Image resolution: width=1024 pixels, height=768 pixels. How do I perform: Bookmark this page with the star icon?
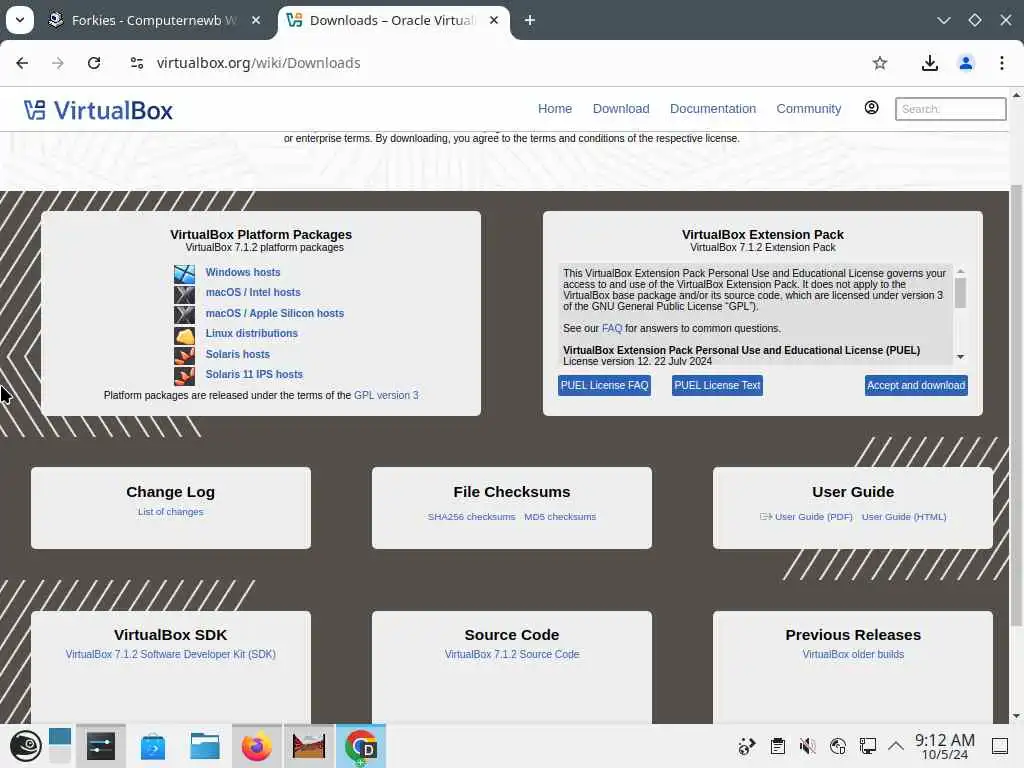click(x=880, y=63)
